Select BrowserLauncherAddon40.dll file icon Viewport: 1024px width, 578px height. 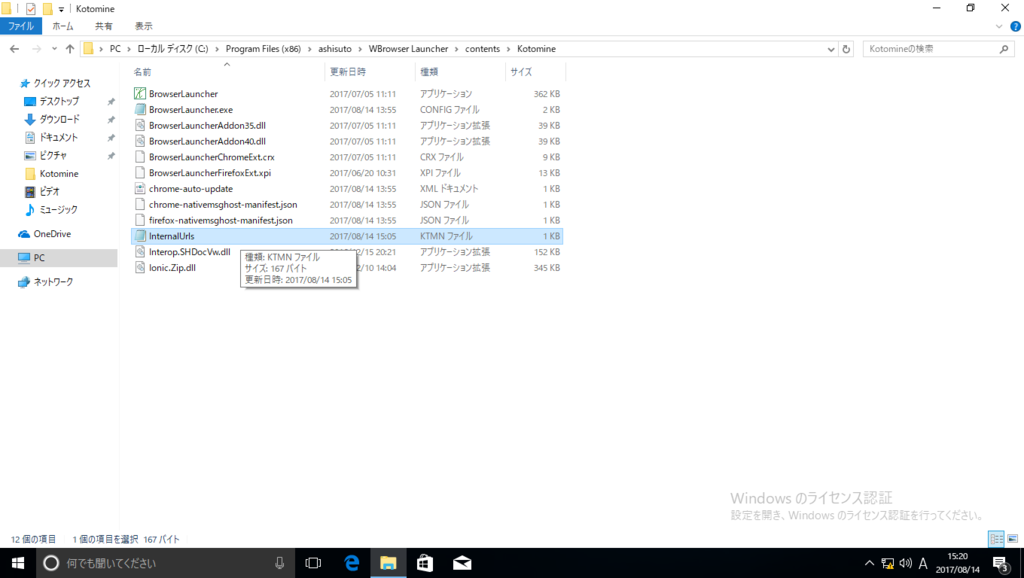[140, 141]
